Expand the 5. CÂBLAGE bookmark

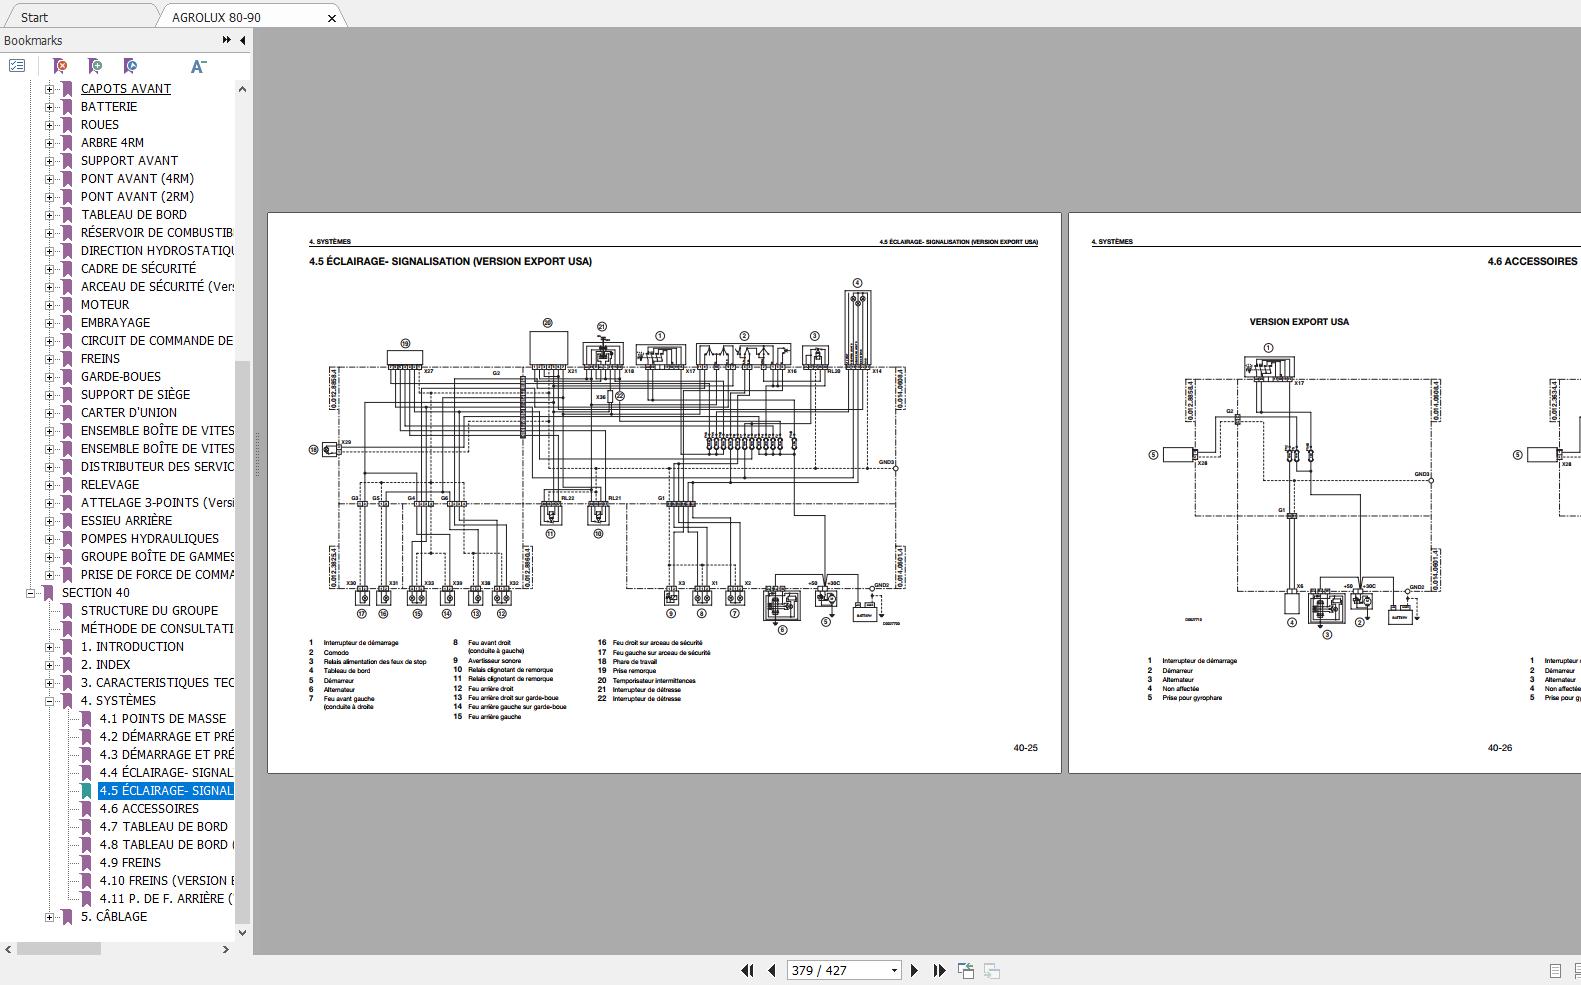point(50,917)
